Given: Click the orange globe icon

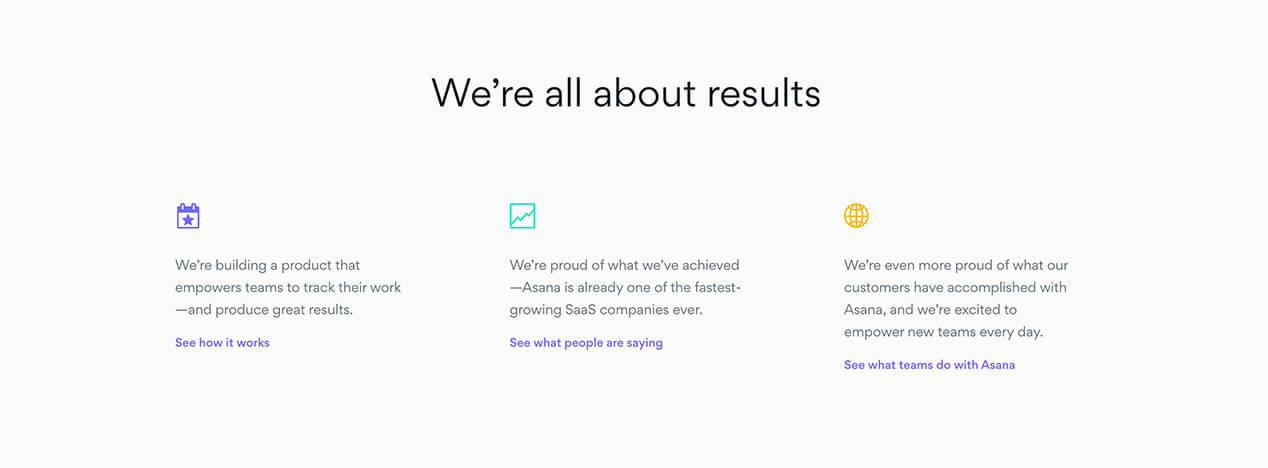Looking at the screenshot, I should 856,216.
